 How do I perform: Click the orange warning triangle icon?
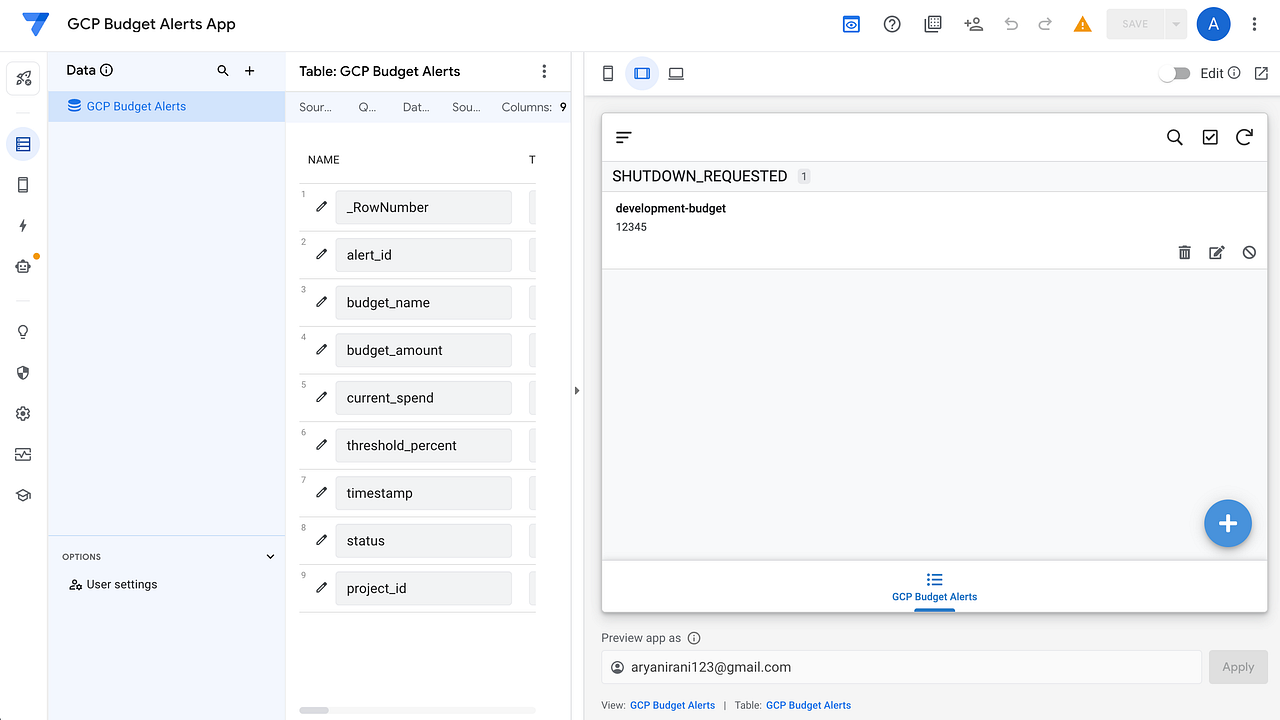[1082, 24]
